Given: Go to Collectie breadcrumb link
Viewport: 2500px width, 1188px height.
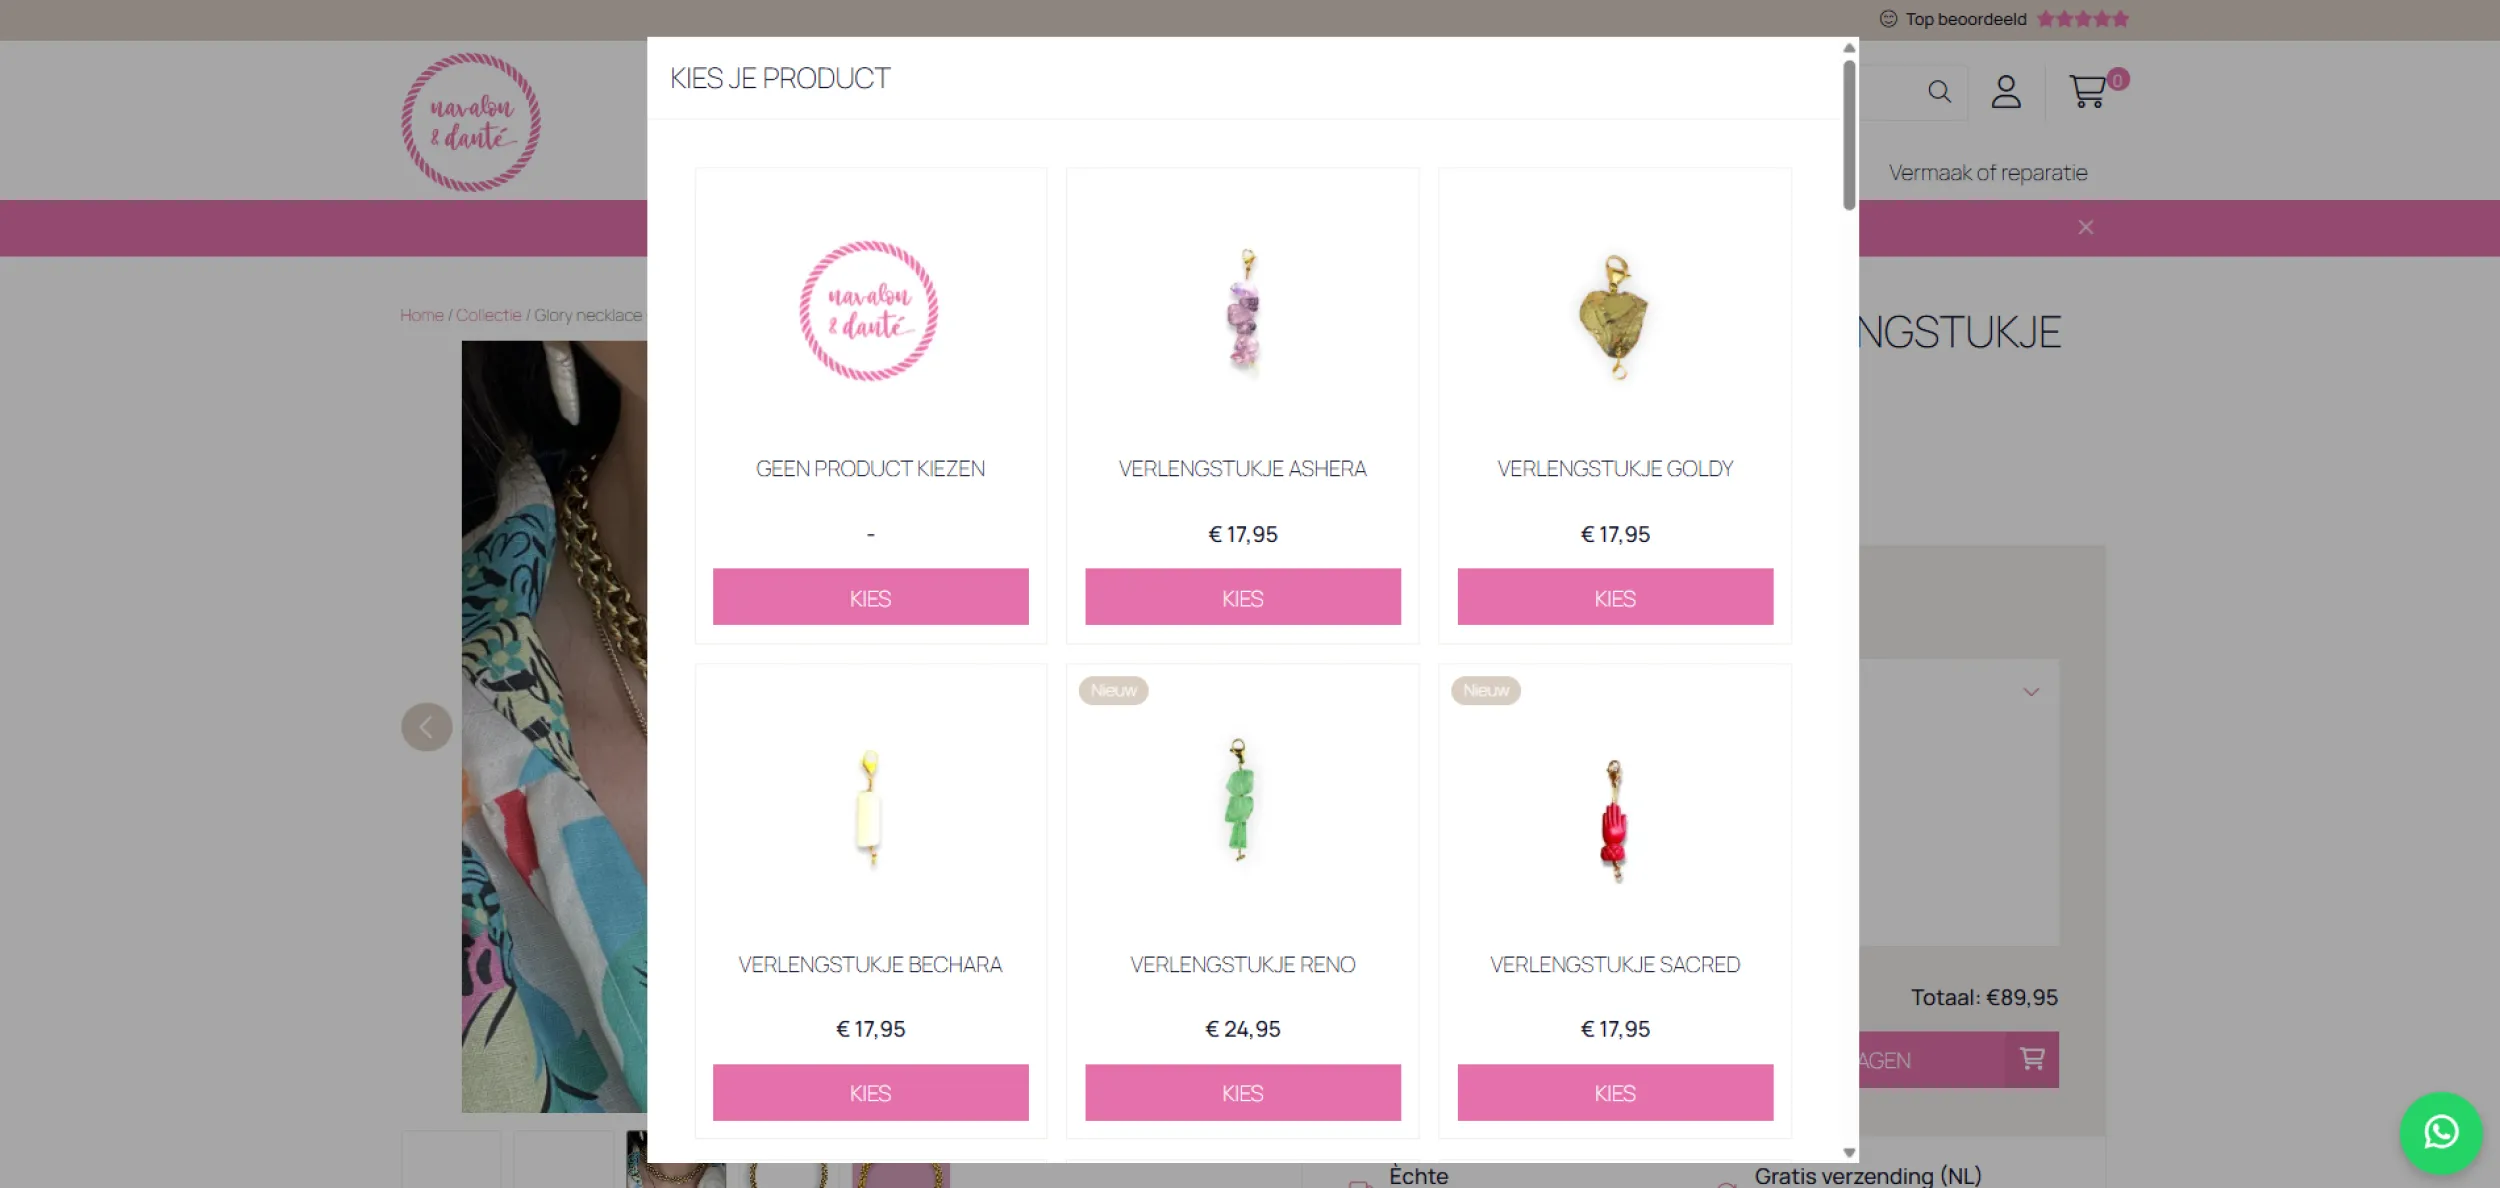Looking at the screenshot, I should point(488,315).
